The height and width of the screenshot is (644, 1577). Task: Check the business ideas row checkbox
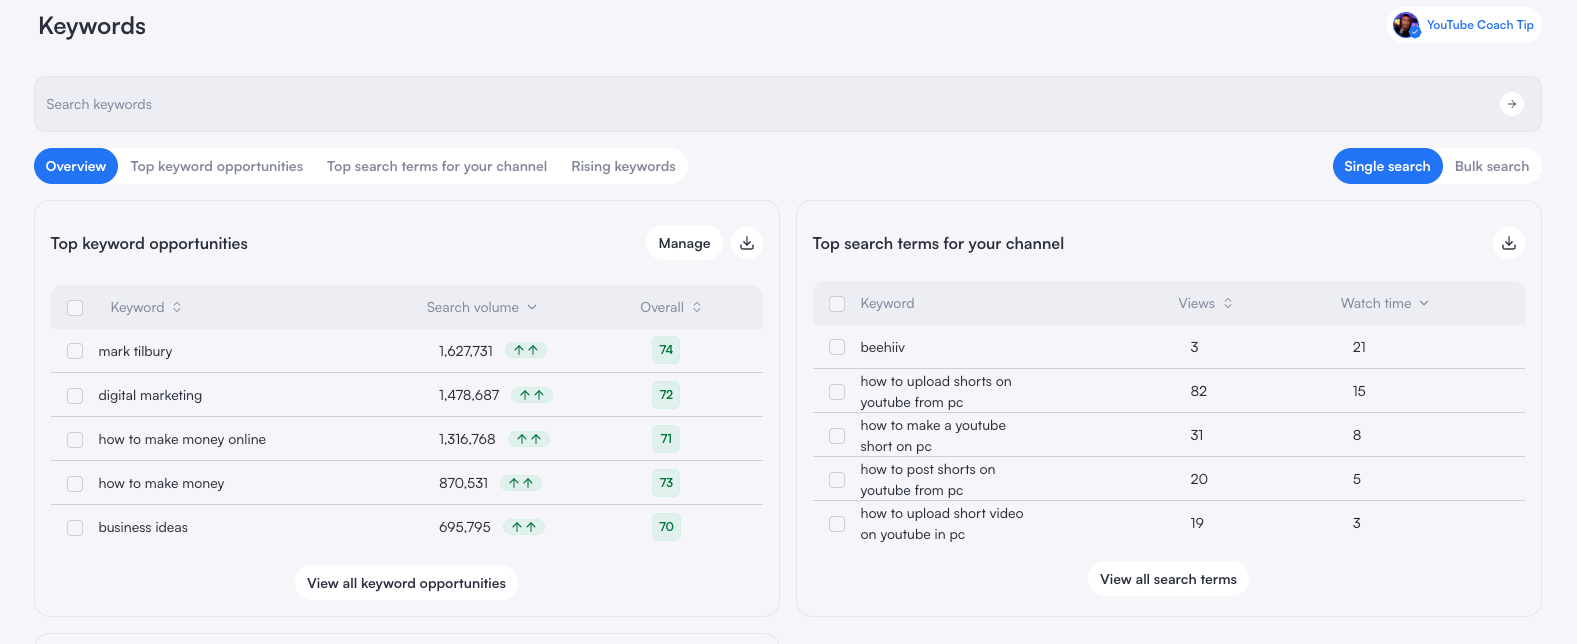[x=75, y=528]
